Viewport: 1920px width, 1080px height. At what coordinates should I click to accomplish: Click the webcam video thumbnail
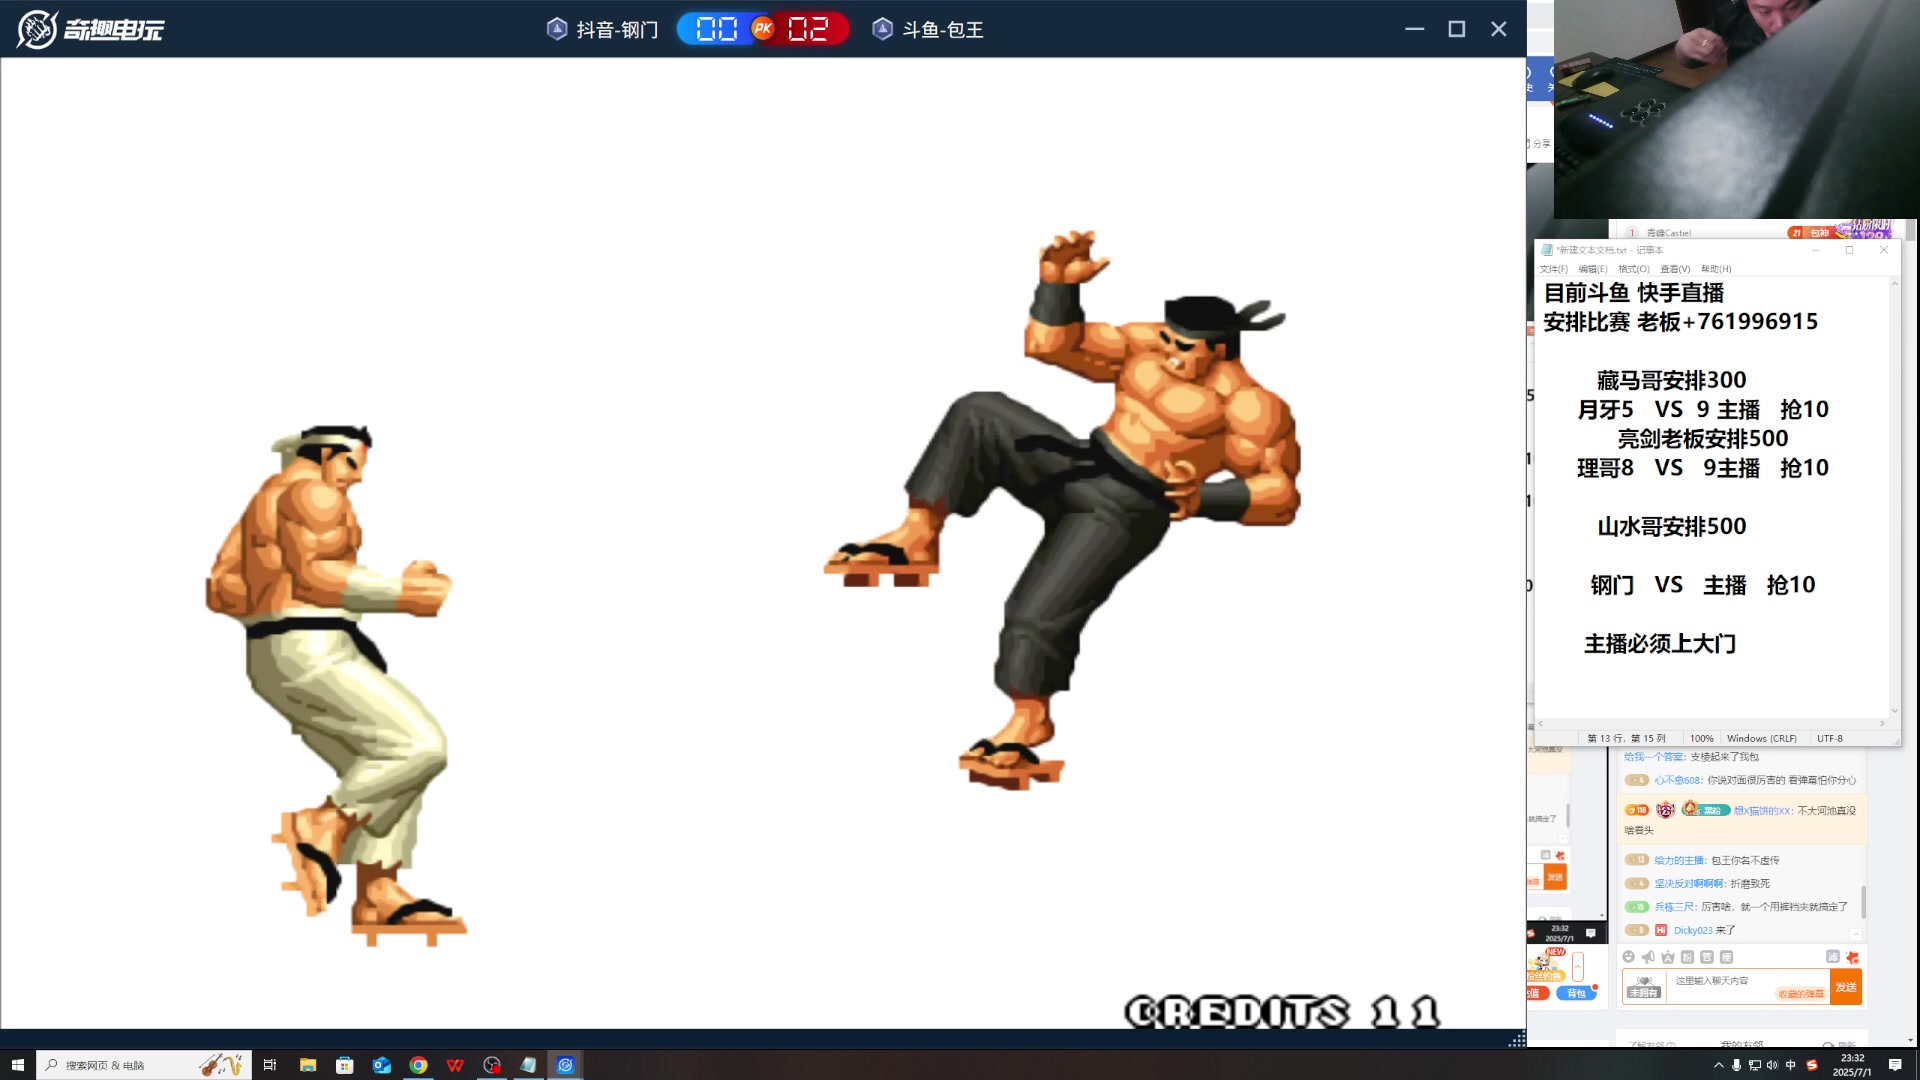1737,109
